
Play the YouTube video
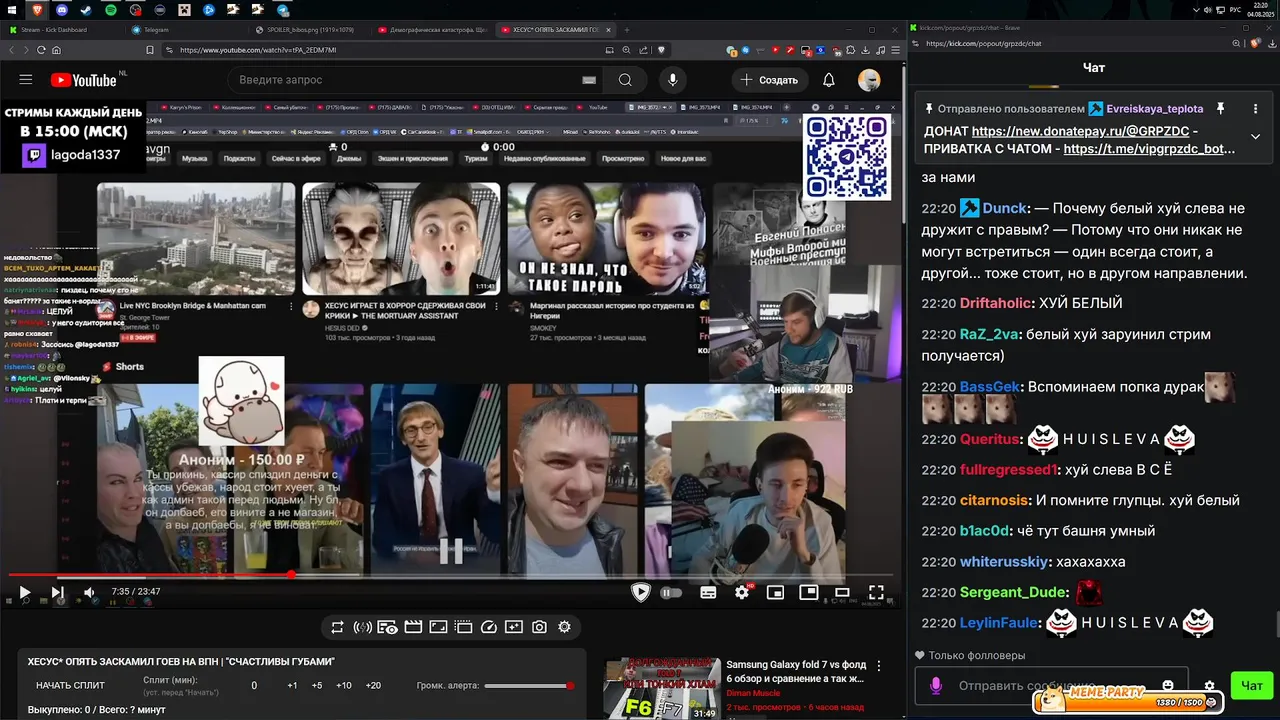pyautogui.click(x=25, y=592)
